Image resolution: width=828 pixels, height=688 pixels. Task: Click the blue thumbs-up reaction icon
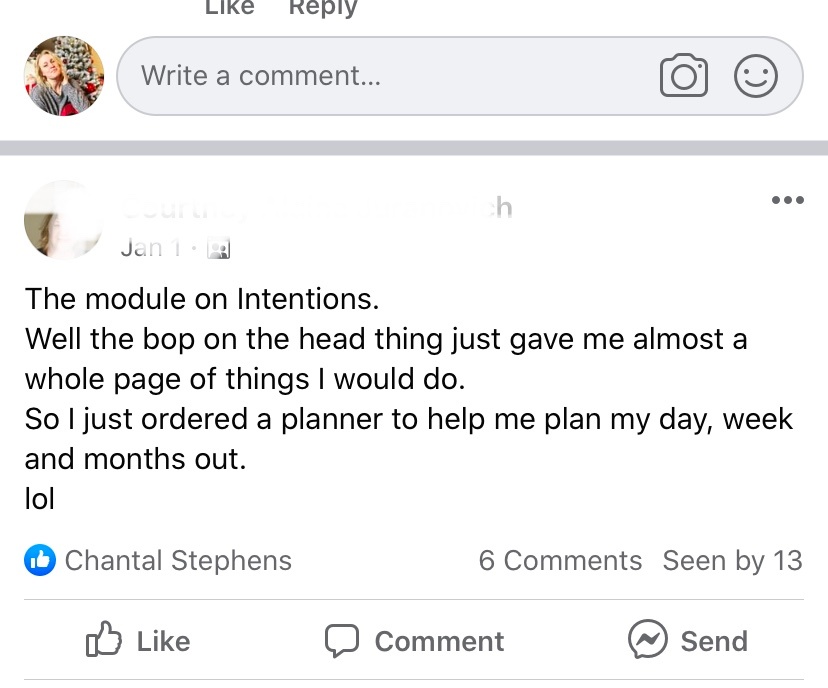(40, 561)
